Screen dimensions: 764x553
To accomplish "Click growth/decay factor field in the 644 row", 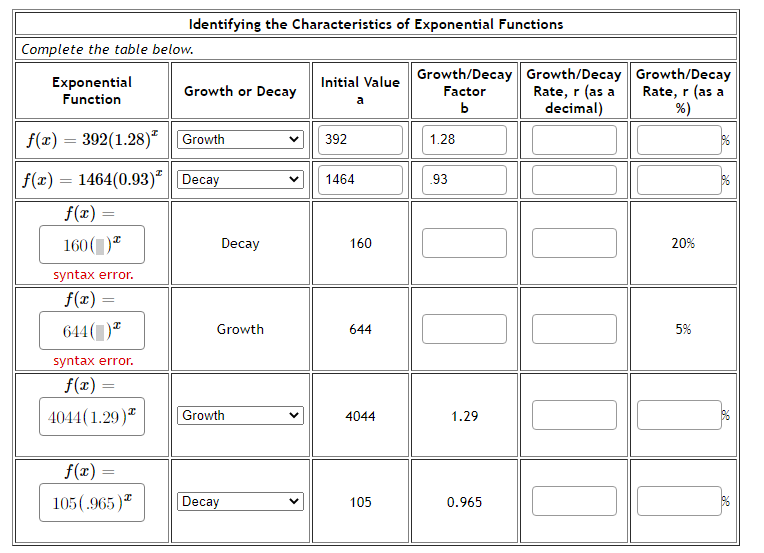I will tap(464, 329).
